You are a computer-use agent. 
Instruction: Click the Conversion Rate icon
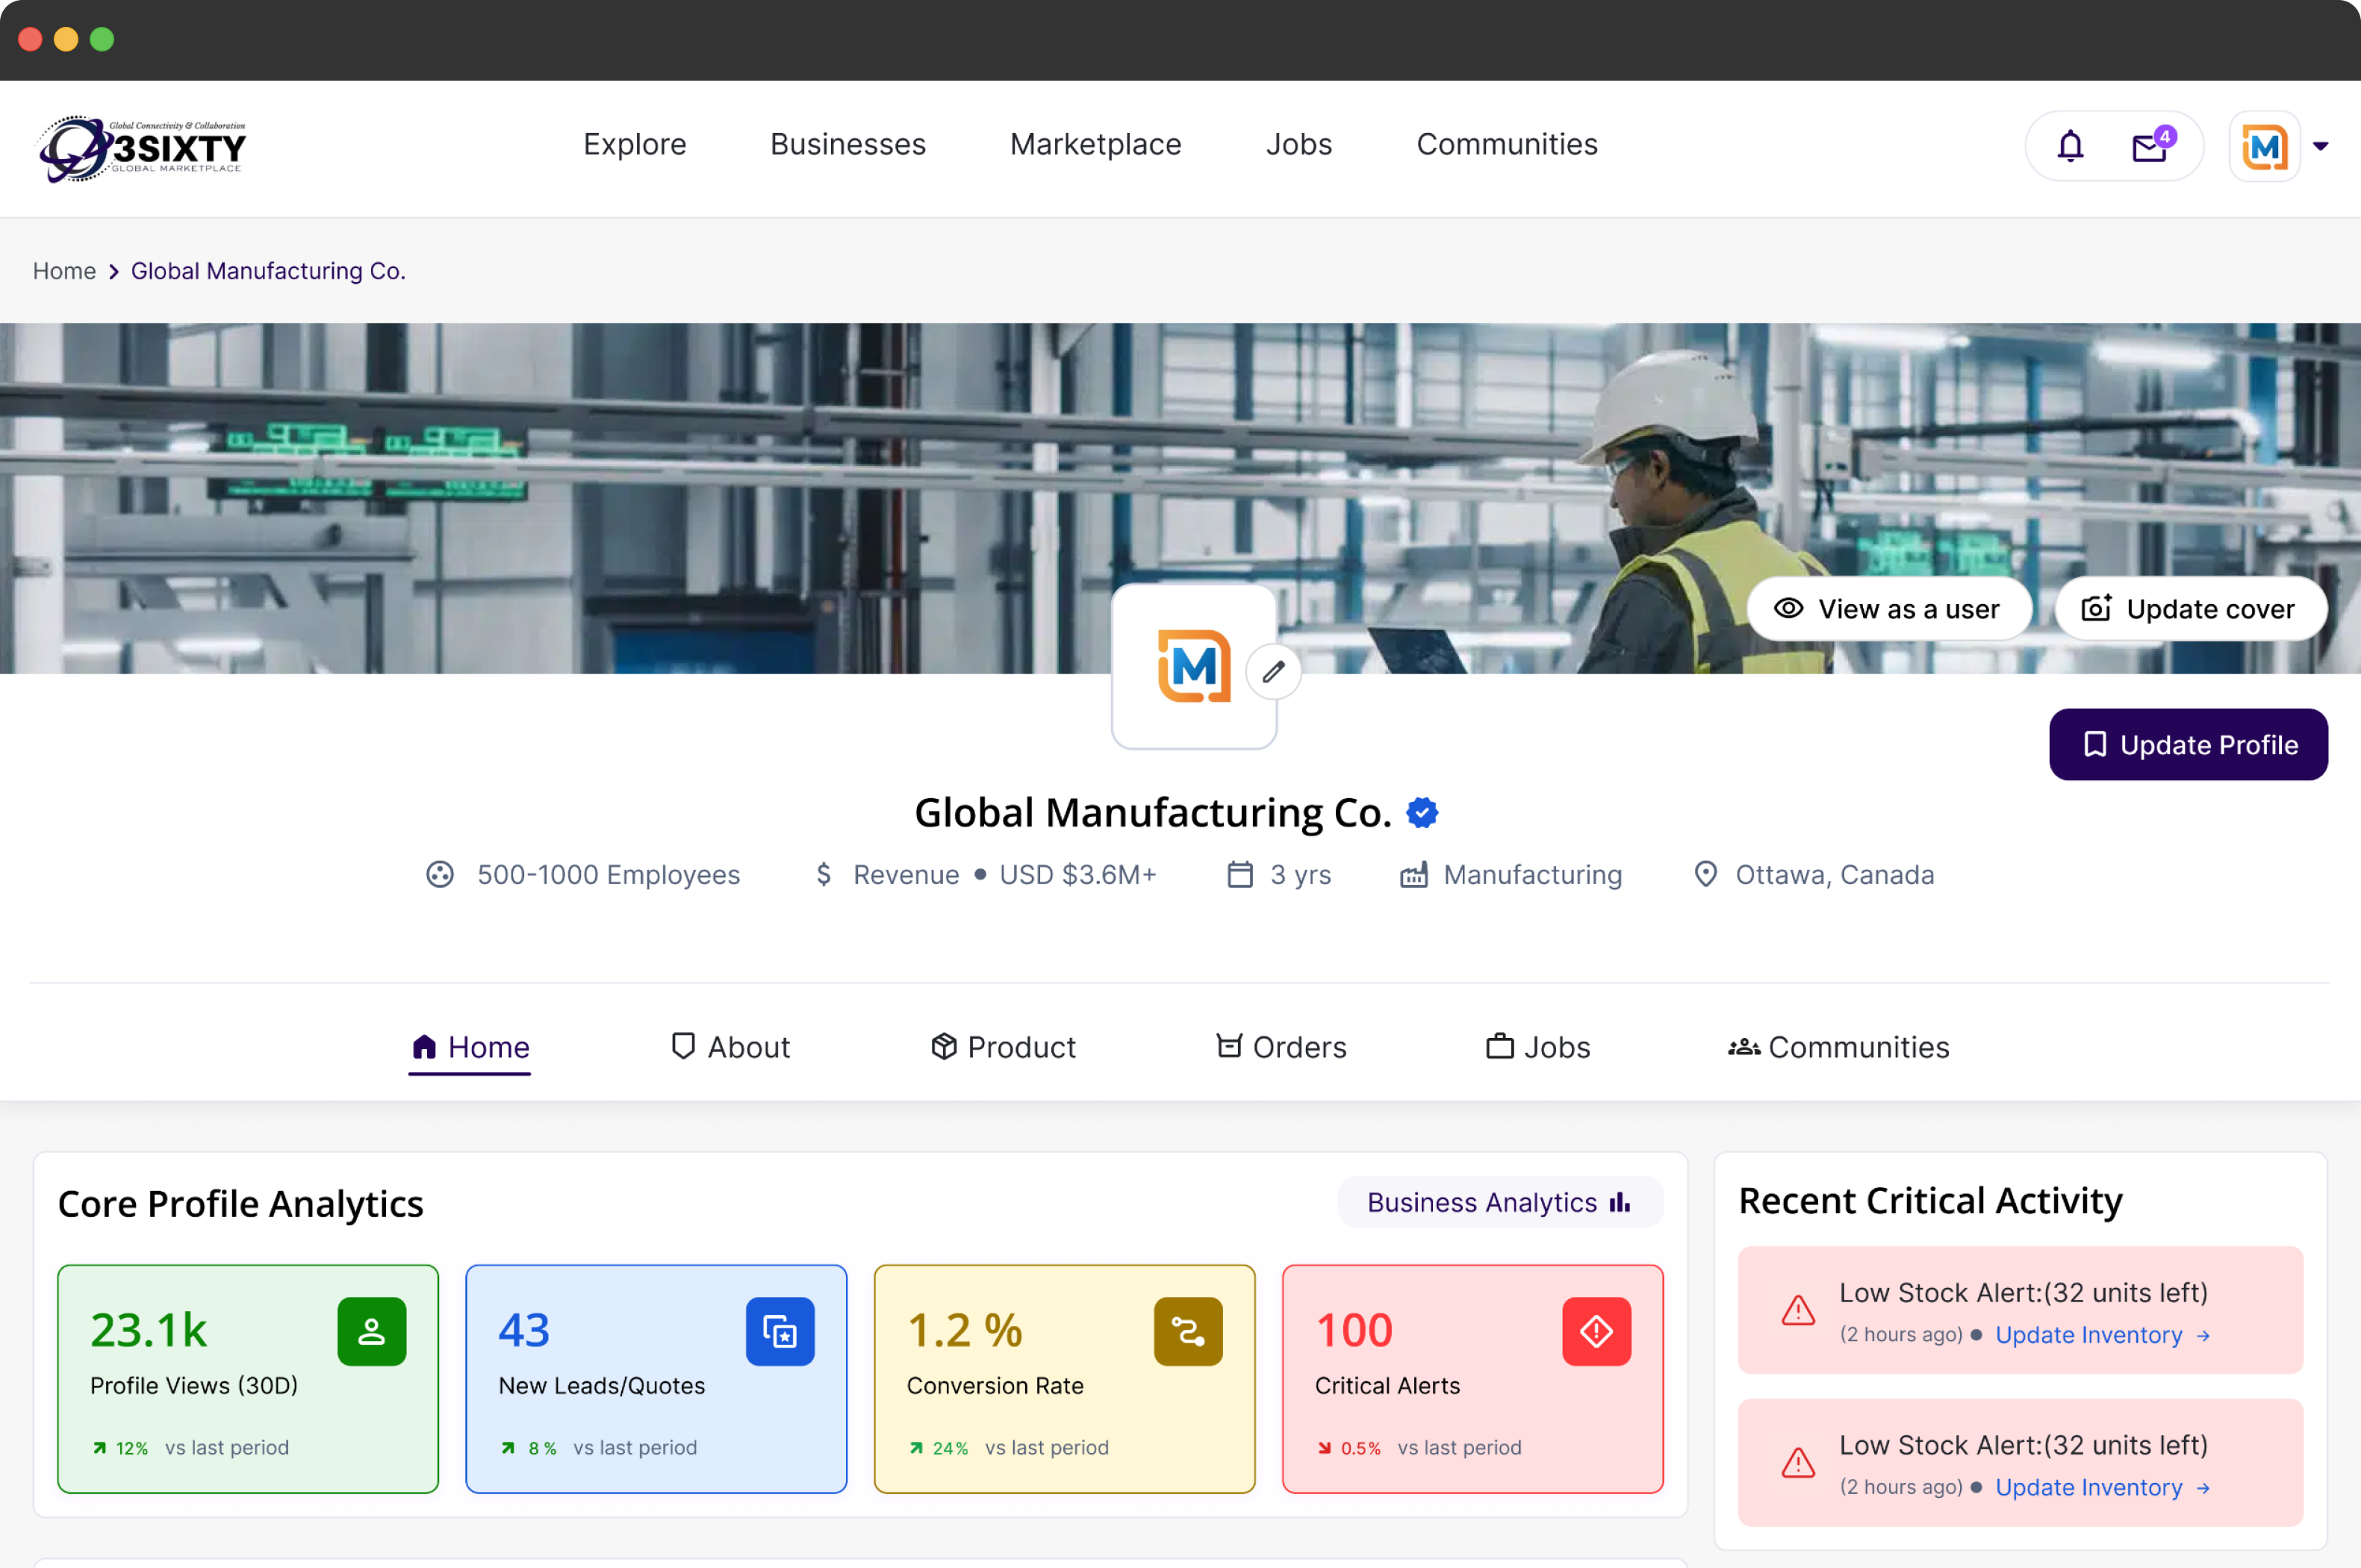click(x=1188, y=1331)
